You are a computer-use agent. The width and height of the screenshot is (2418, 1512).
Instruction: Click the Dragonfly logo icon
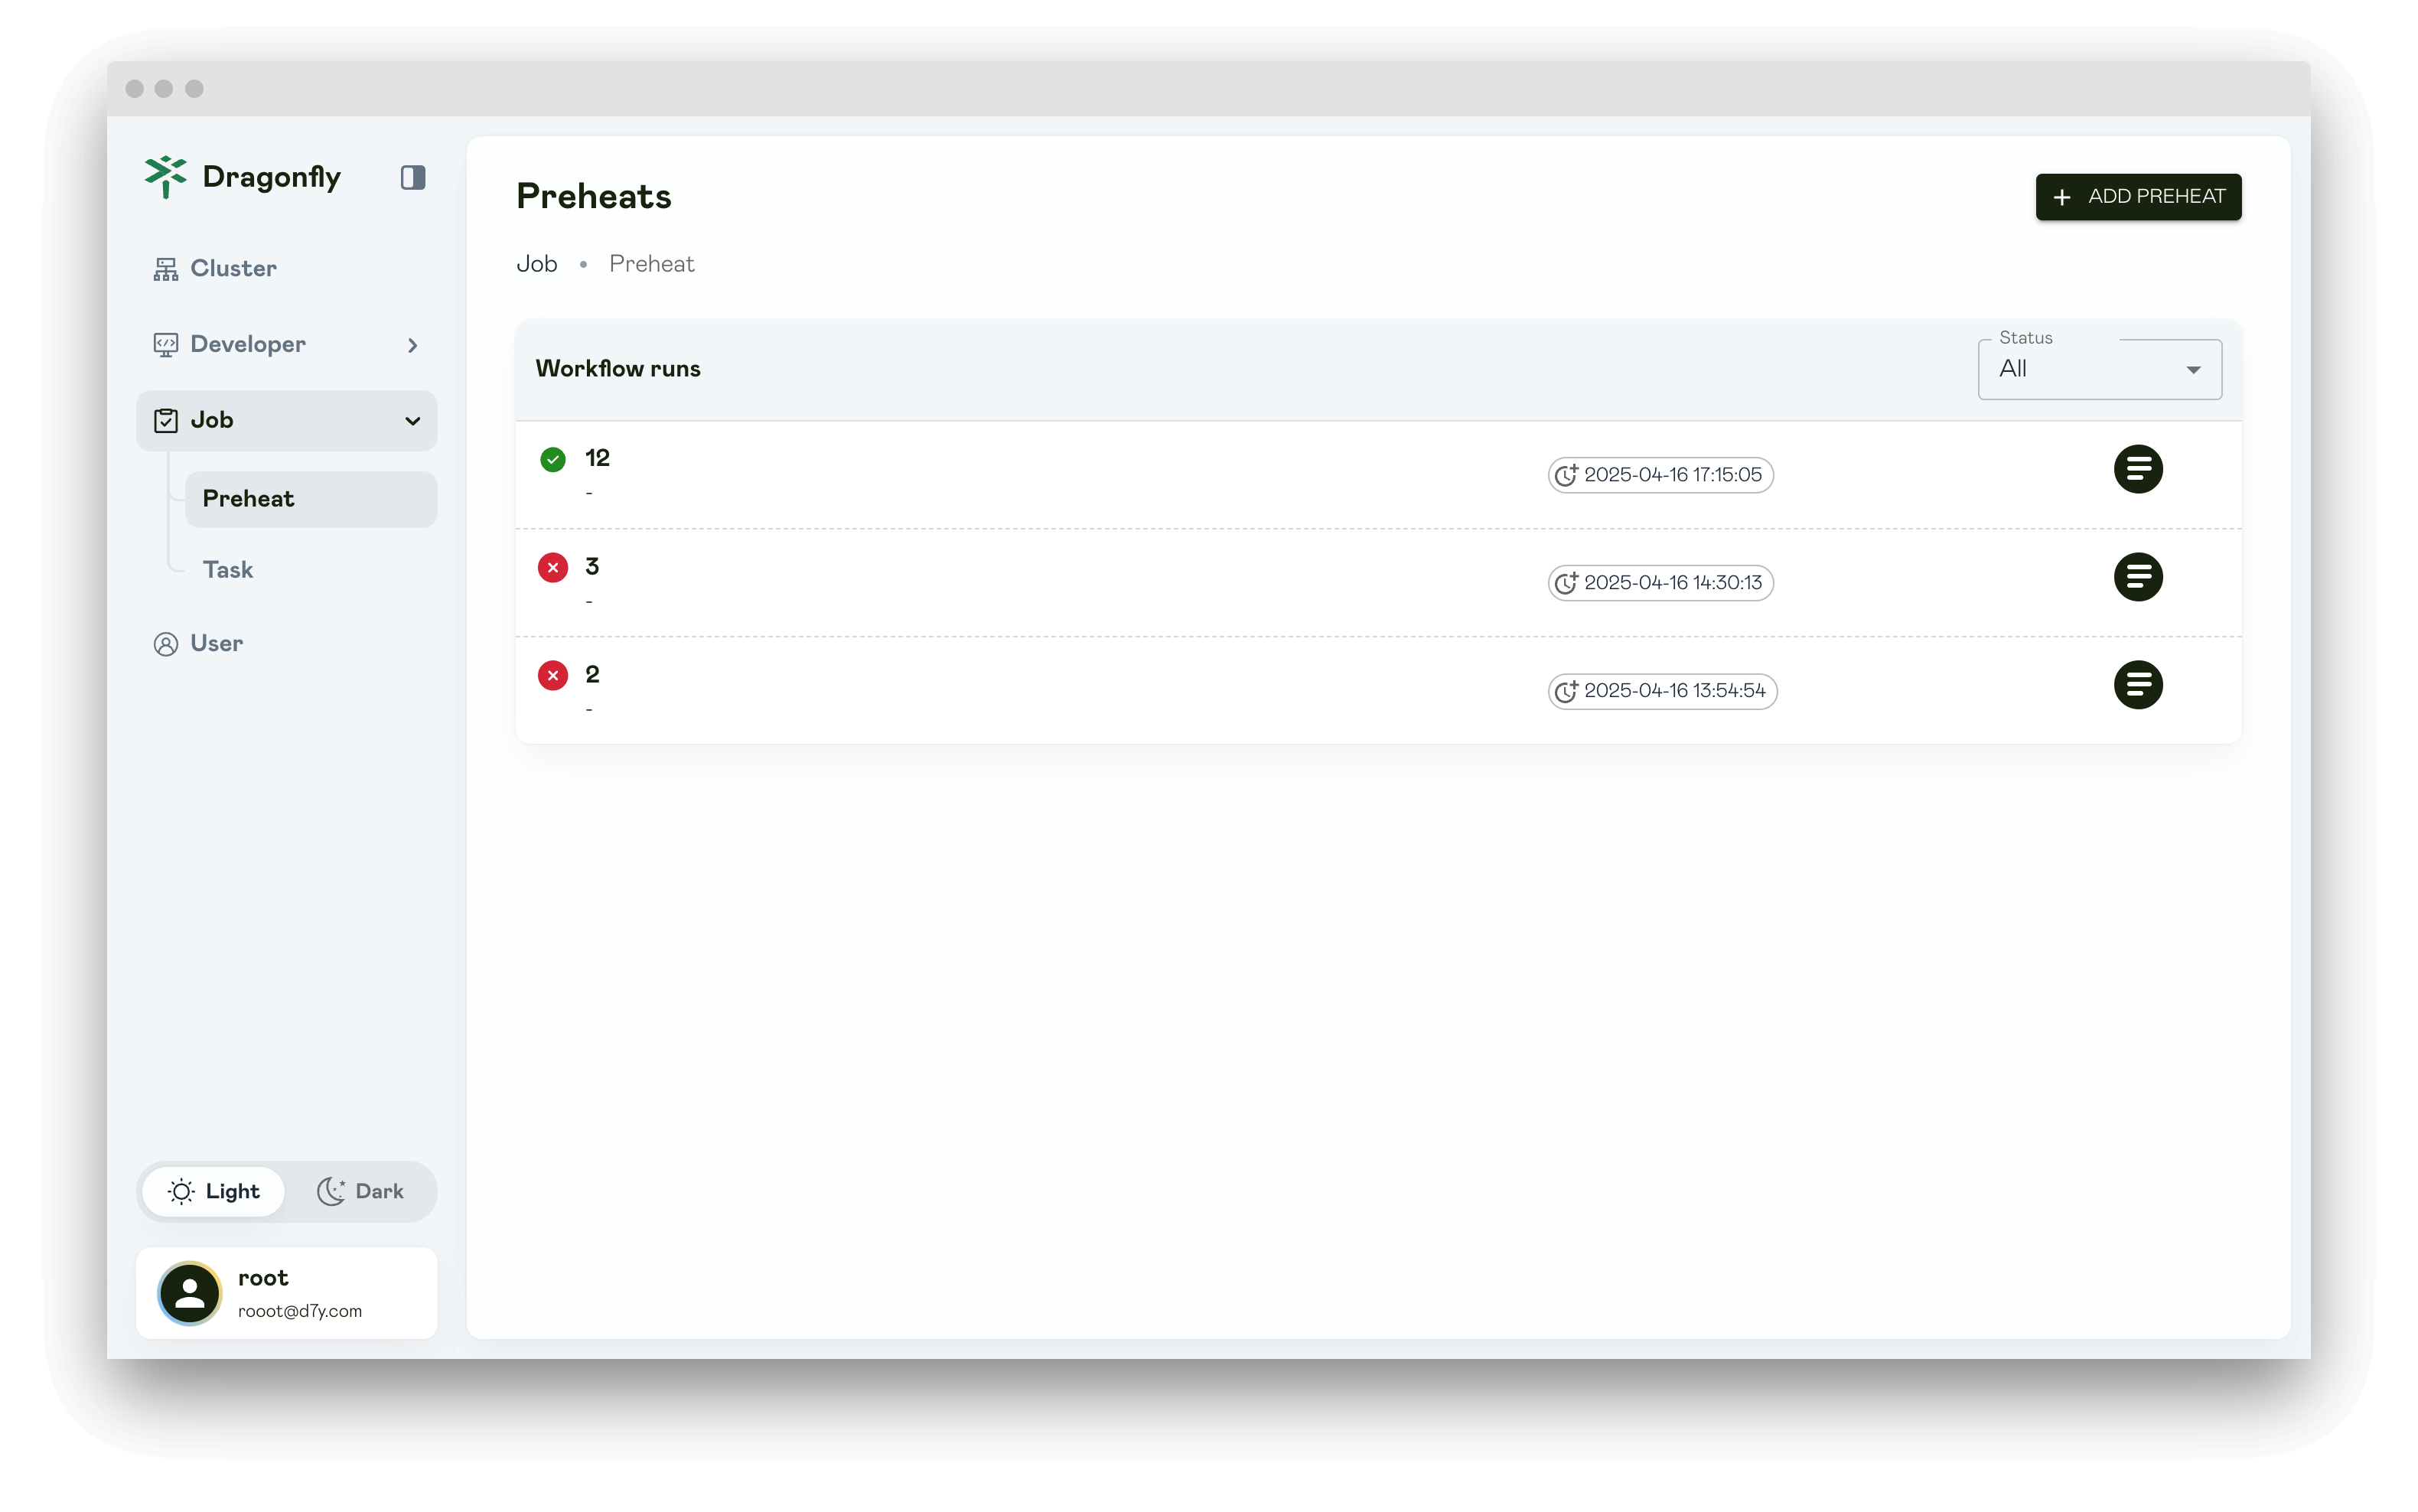(x=165, y=177)
